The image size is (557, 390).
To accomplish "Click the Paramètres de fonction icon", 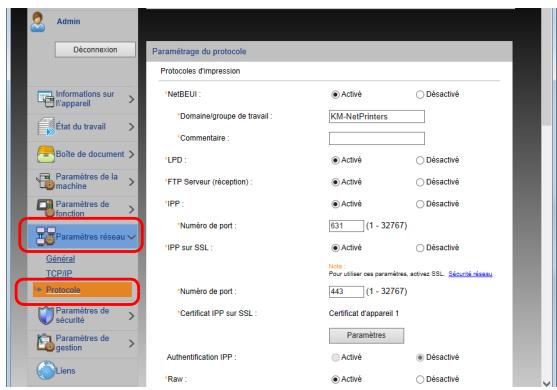I will (x=45, y=208).
